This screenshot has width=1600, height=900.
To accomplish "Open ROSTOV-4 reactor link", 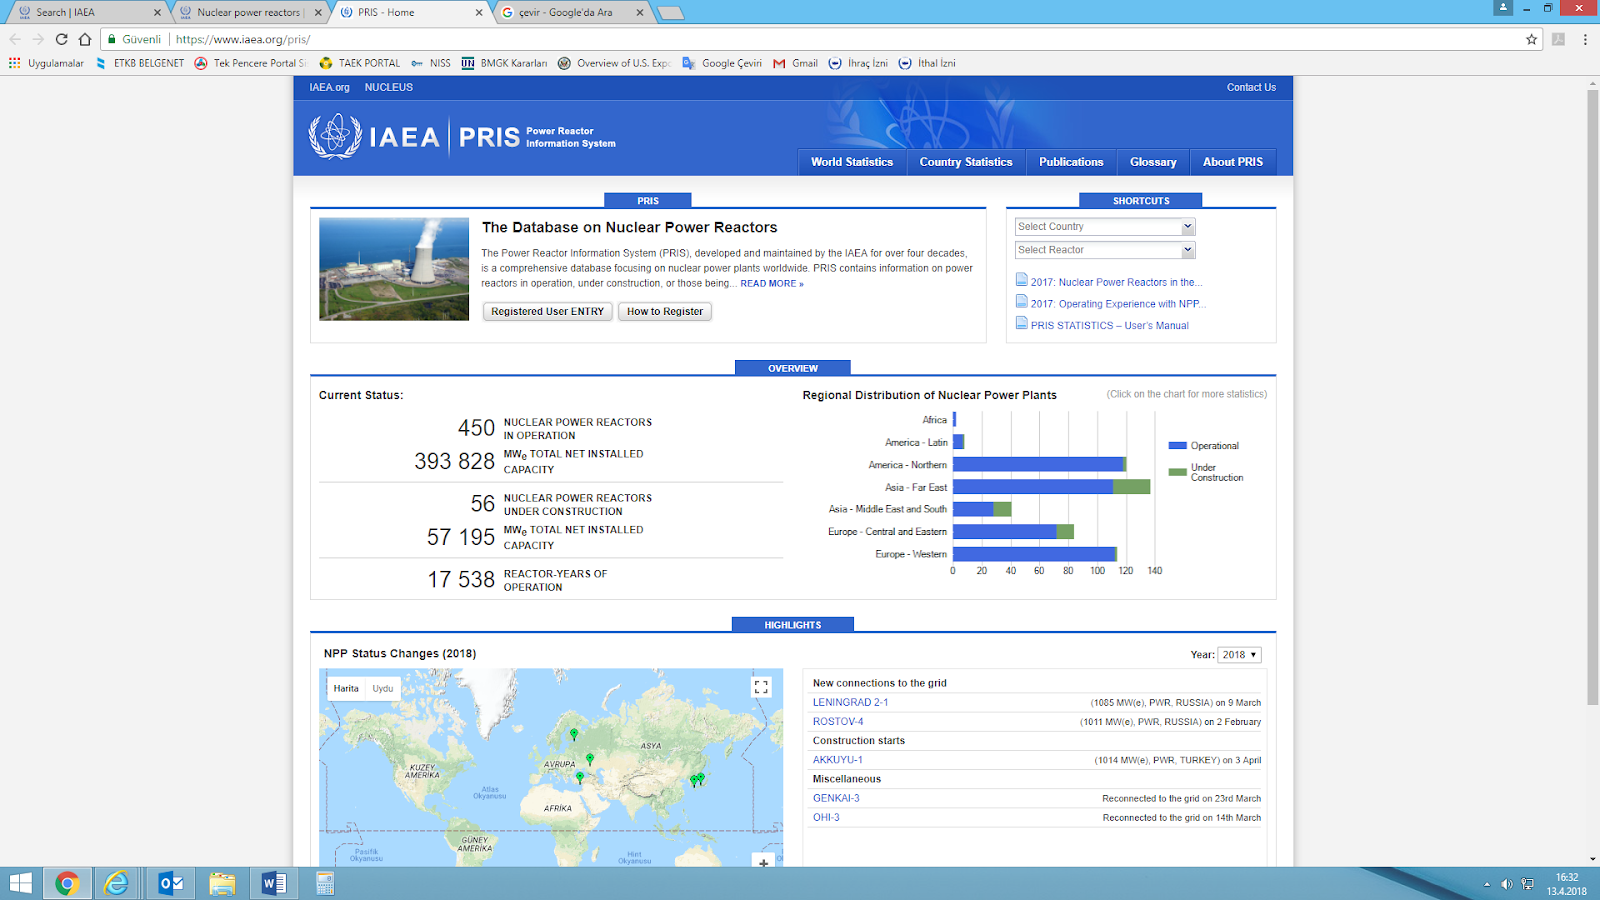I will click(x=838, y=722).
